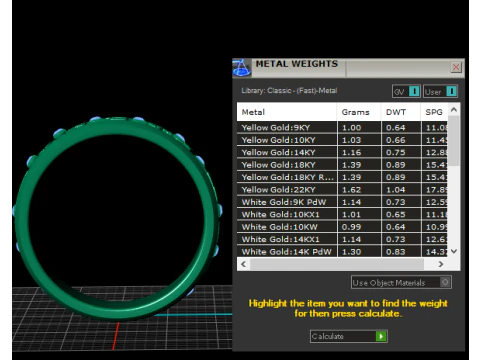Click the 0.83 DWT value for 14K PdW
480x360 pixels.
click(396, 251)
